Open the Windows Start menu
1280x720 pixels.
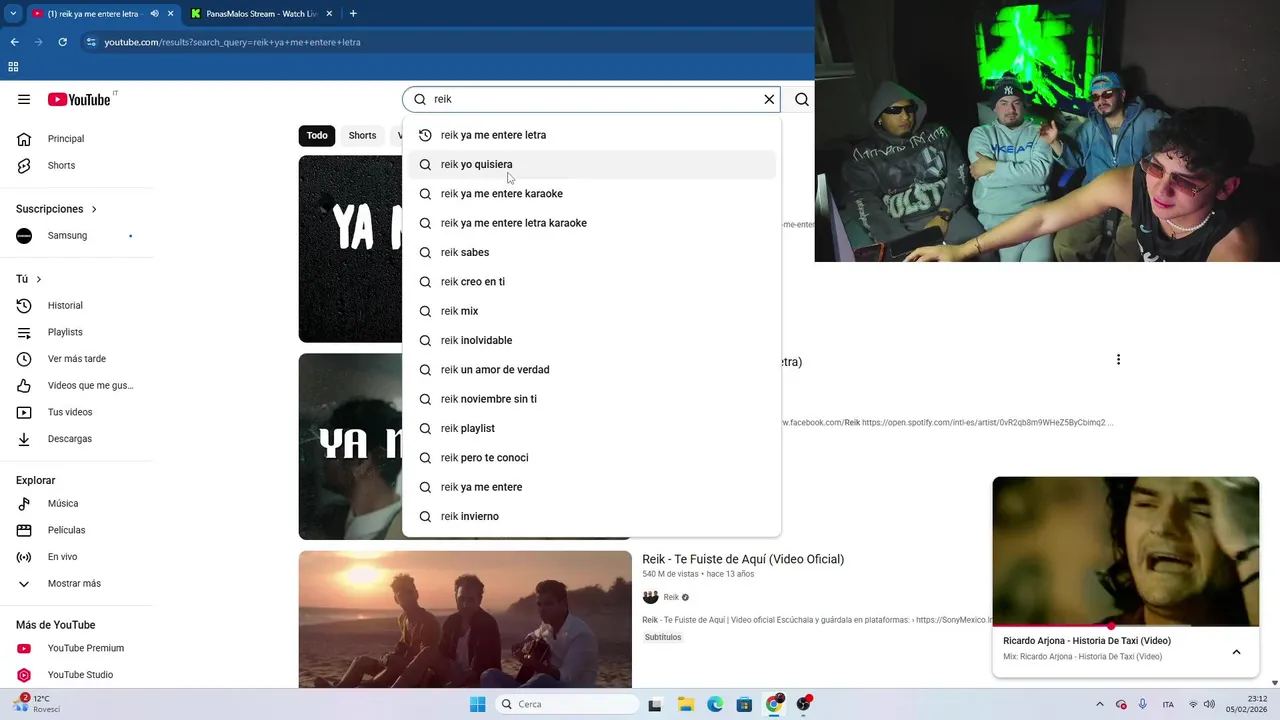click(477, 704)
